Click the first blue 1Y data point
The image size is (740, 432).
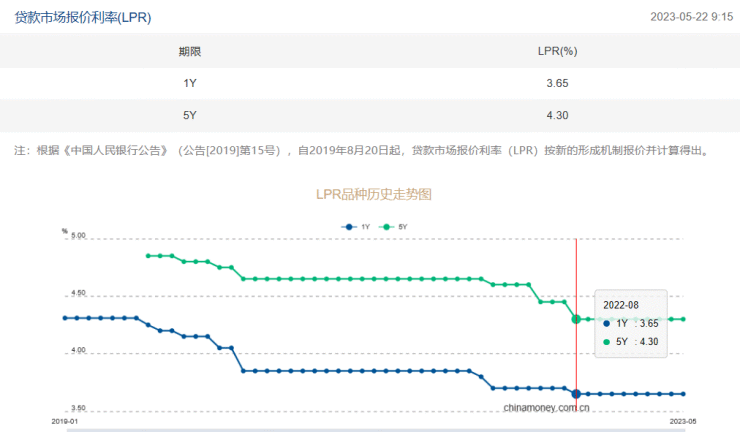pyautogui.click(x=64, y=318)
